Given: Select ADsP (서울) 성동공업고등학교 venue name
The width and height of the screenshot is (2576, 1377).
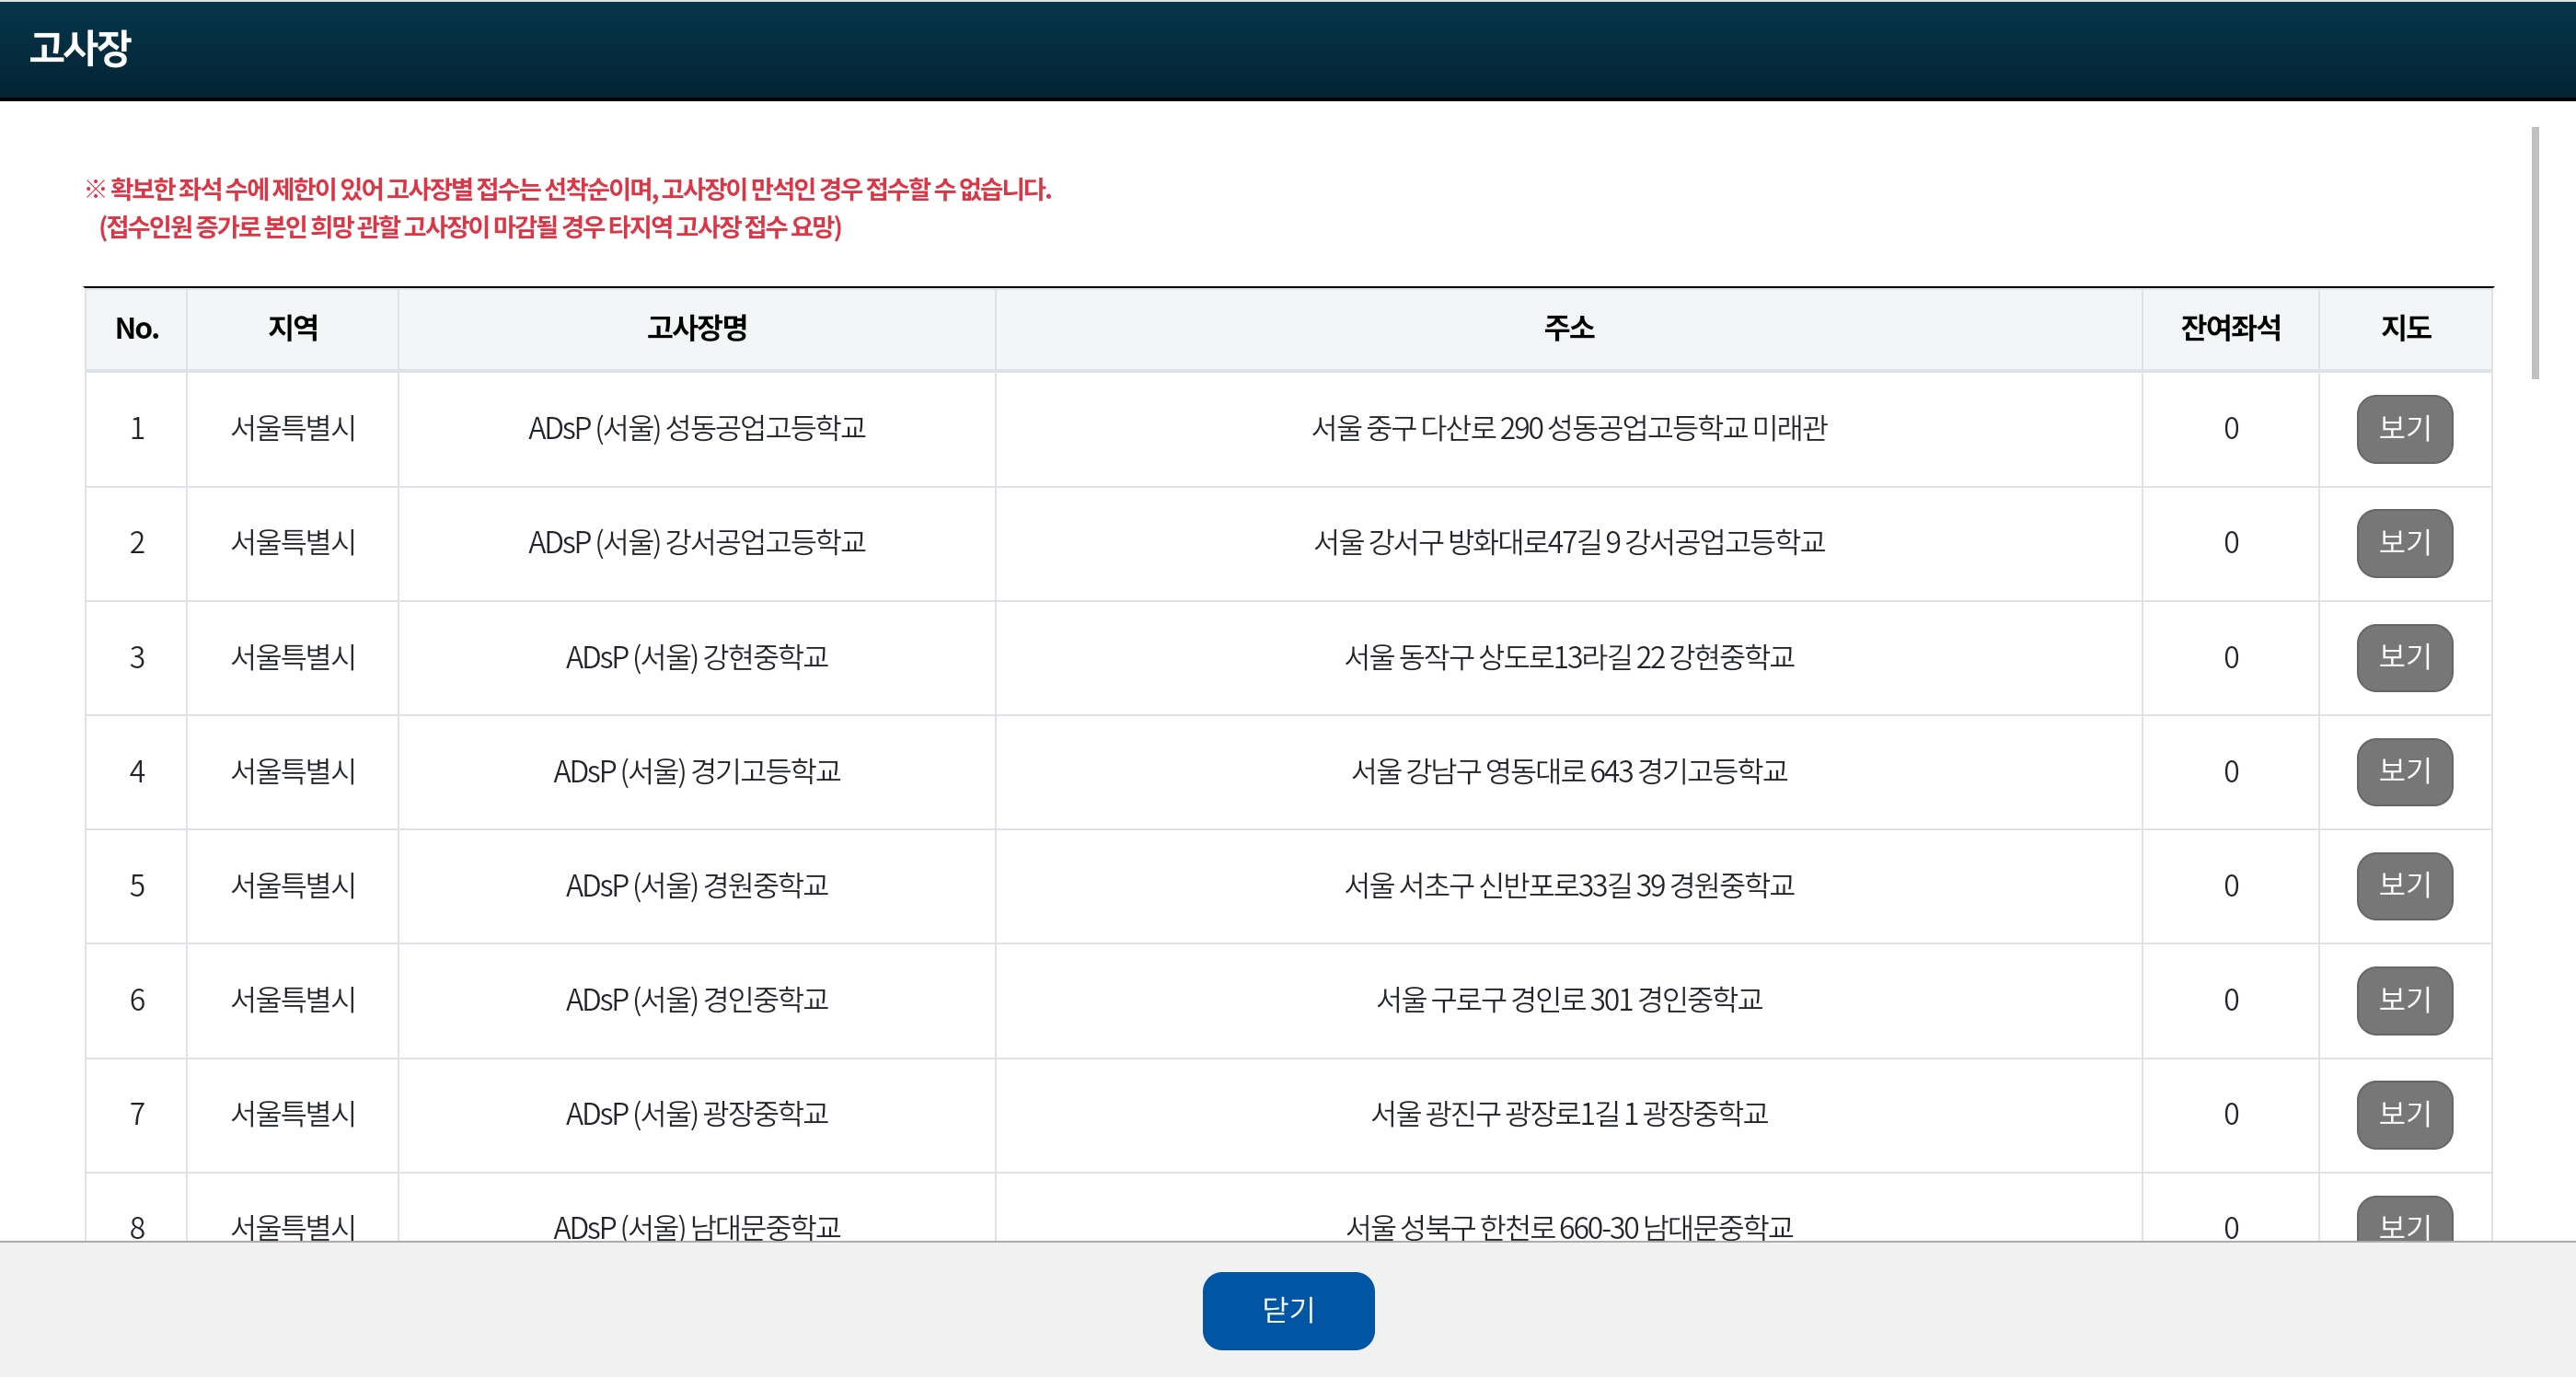Looking at the screenshot, I should 696,429.
